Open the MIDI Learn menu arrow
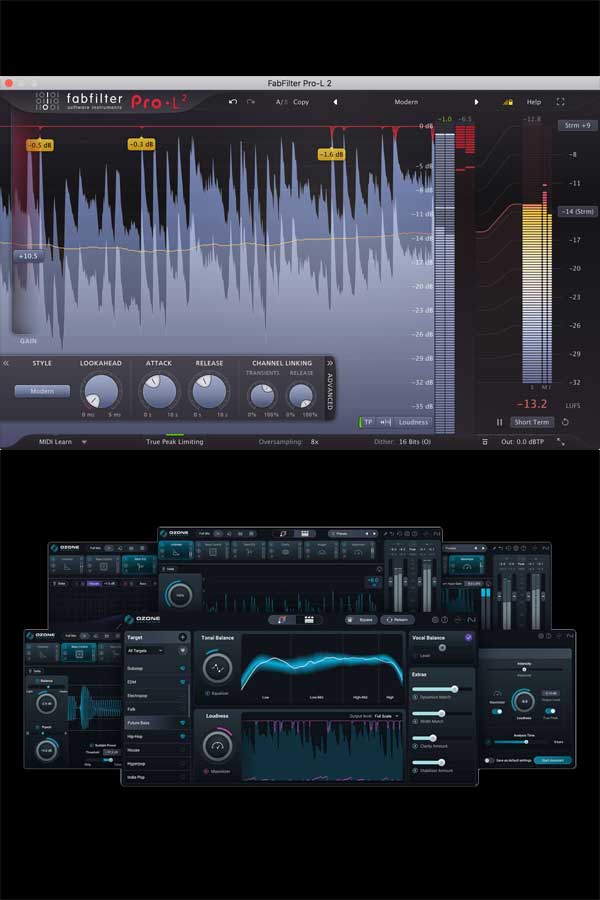This screenshot has height=900, width=600. tap(84, 442)
